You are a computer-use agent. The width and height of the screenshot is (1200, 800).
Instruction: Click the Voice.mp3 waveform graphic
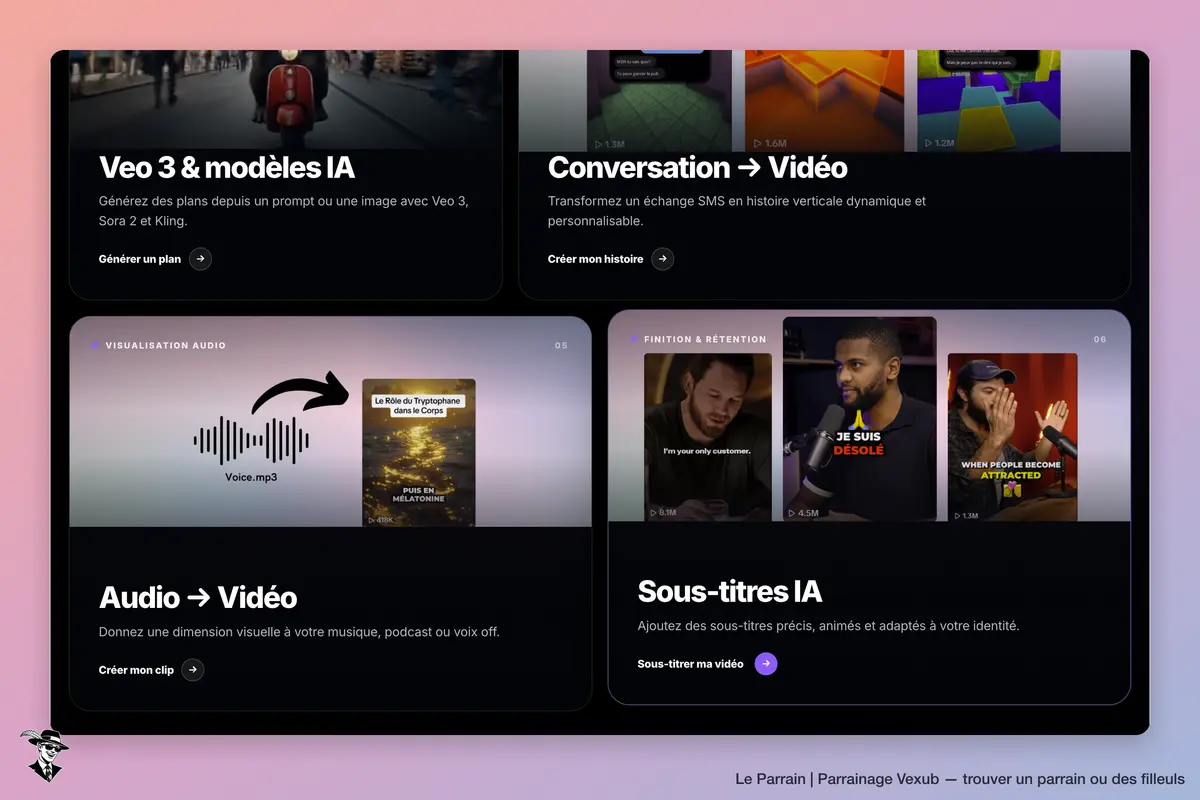[252, 442]
